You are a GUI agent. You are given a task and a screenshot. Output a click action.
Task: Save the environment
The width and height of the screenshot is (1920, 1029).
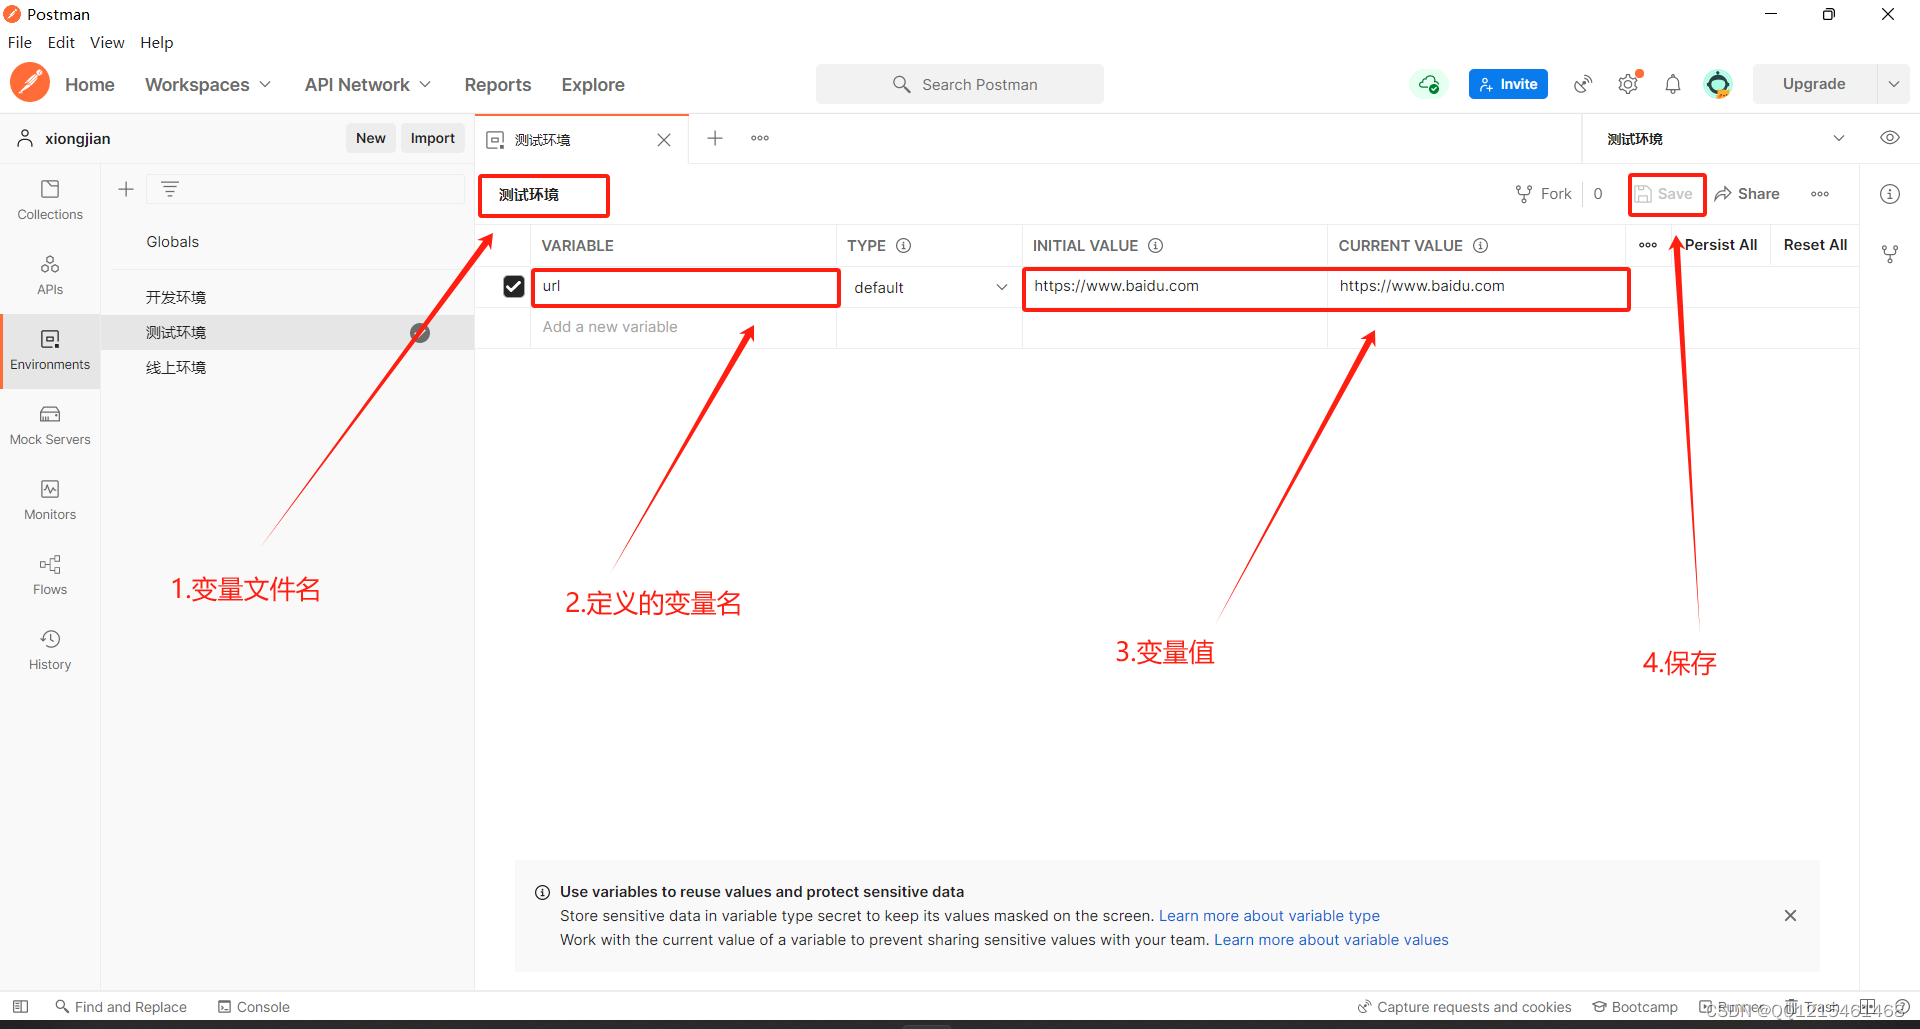click(1664, 194)
